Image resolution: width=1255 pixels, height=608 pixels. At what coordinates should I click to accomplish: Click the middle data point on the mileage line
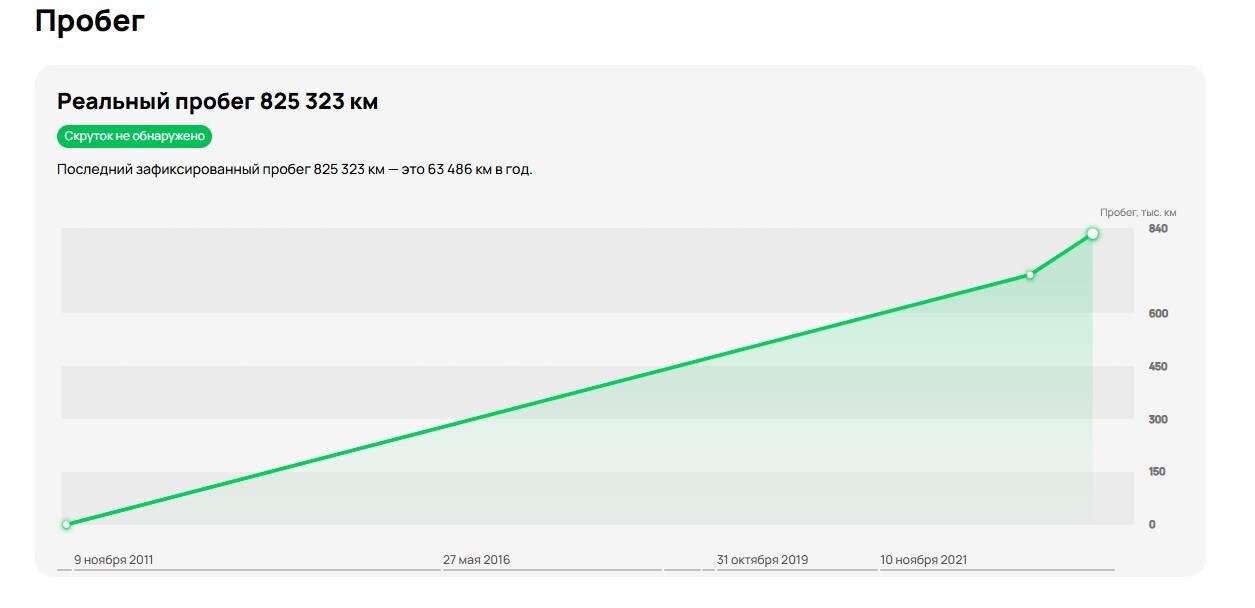coord(1030,274)
